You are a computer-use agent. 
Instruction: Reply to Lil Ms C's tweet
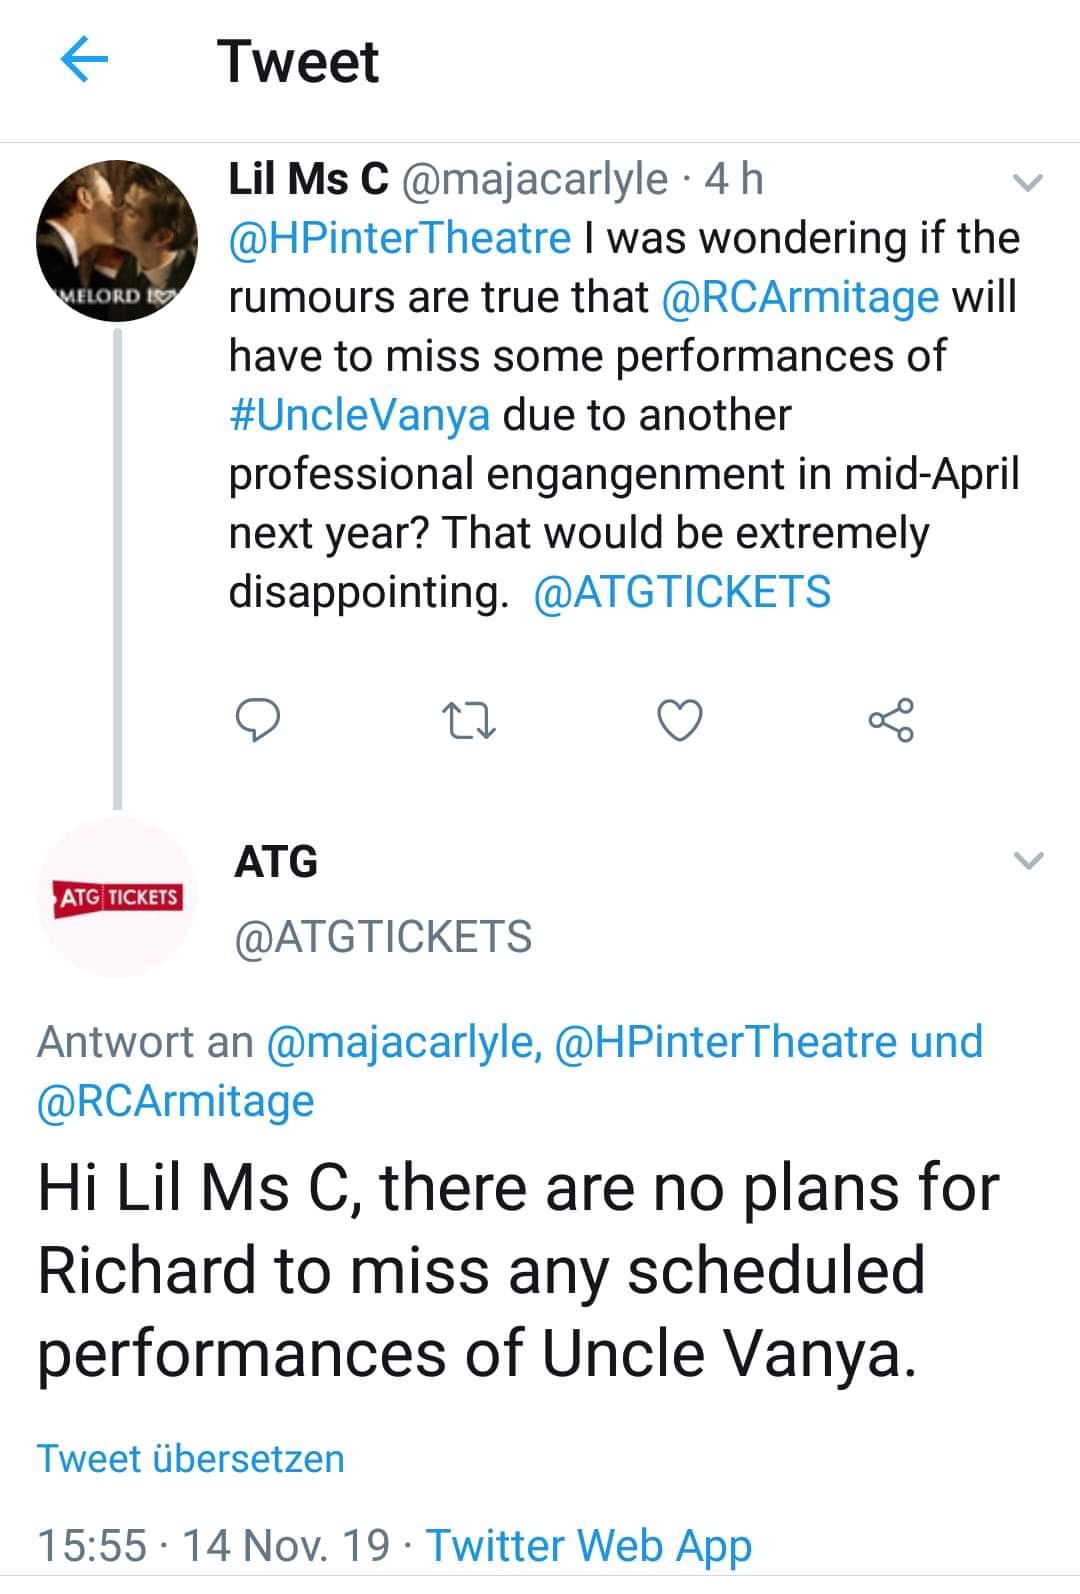pyautogui.click(x=257, y=720)
